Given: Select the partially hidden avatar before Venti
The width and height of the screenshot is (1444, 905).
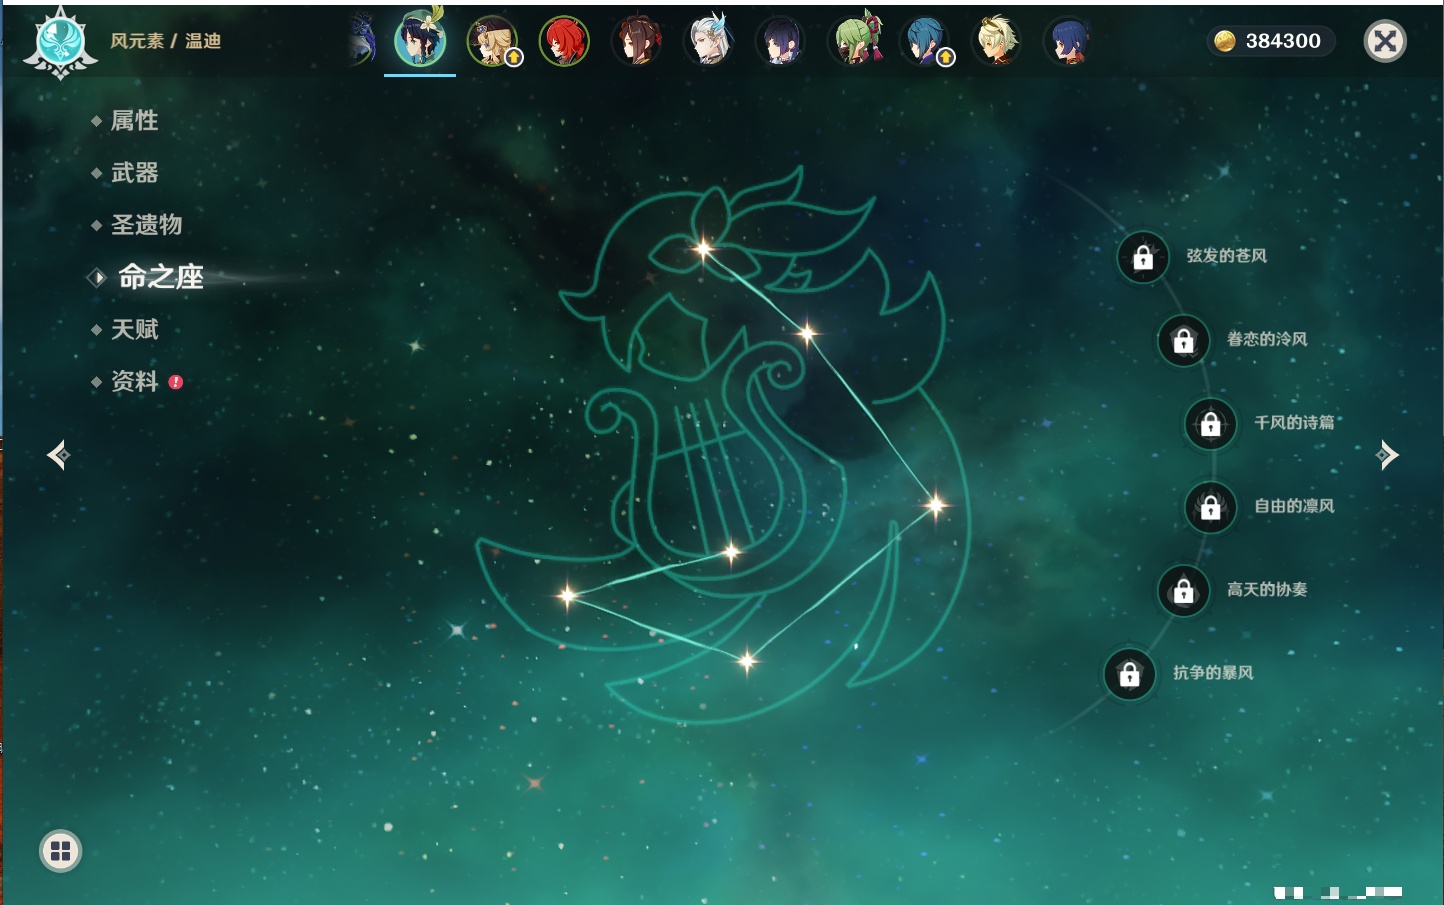Looking at the screenshot, I should (x=362, y=41).
